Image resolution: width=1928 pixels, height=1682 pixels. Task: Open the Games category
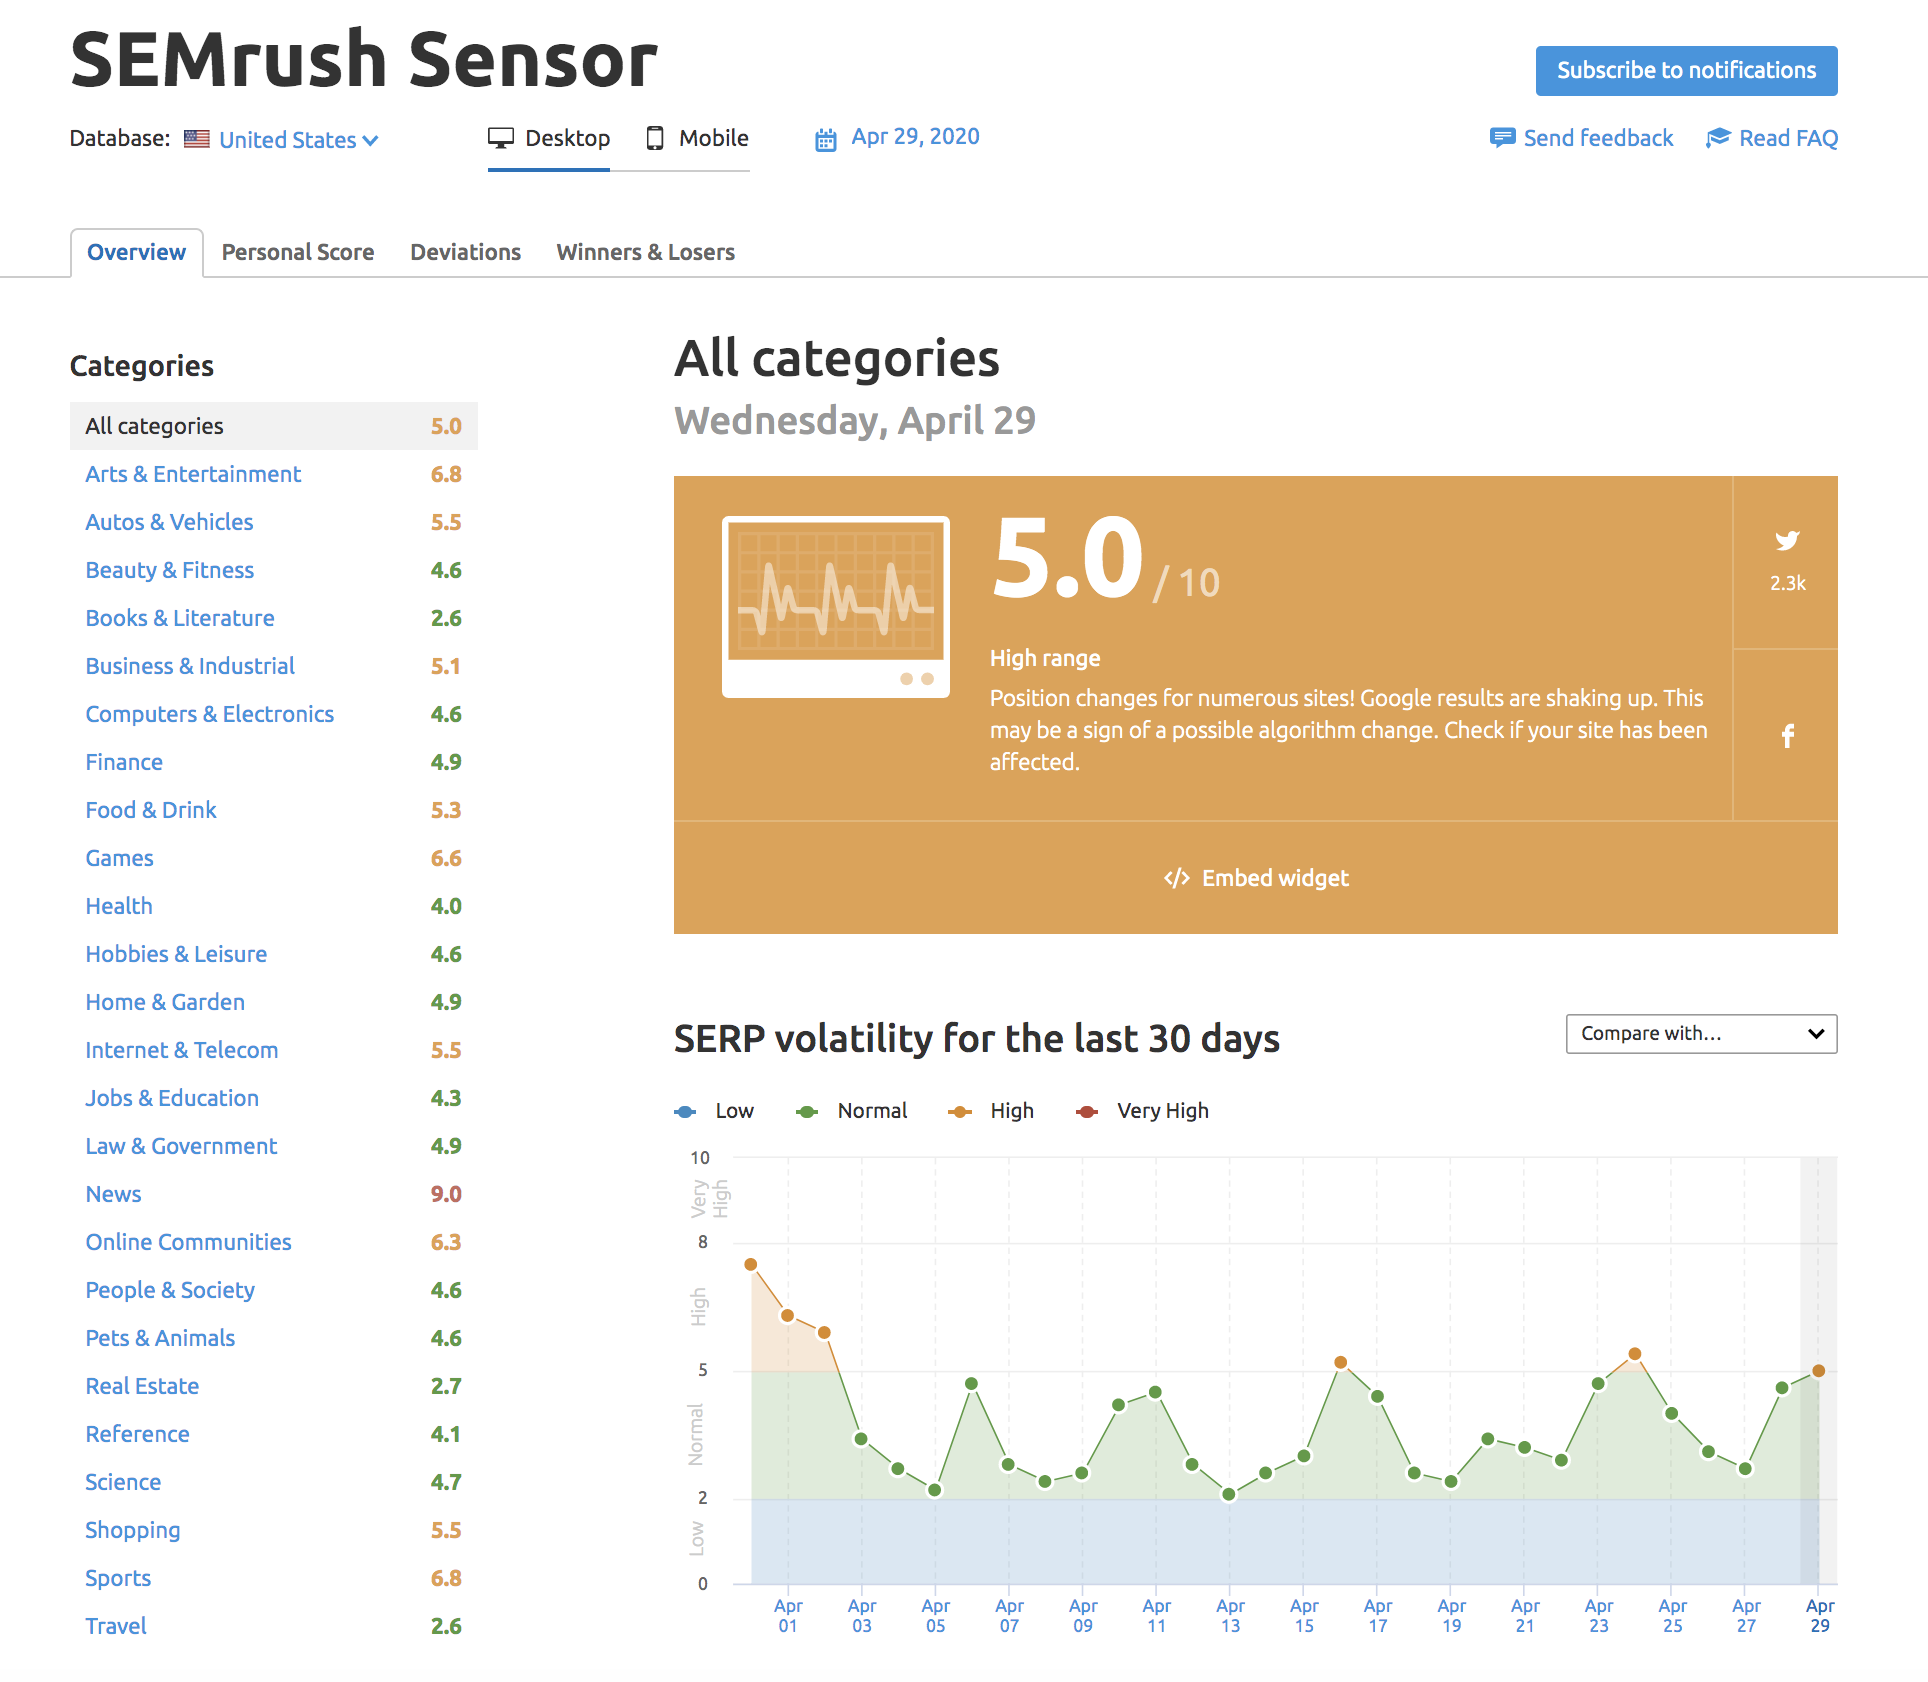click(120, 858)
